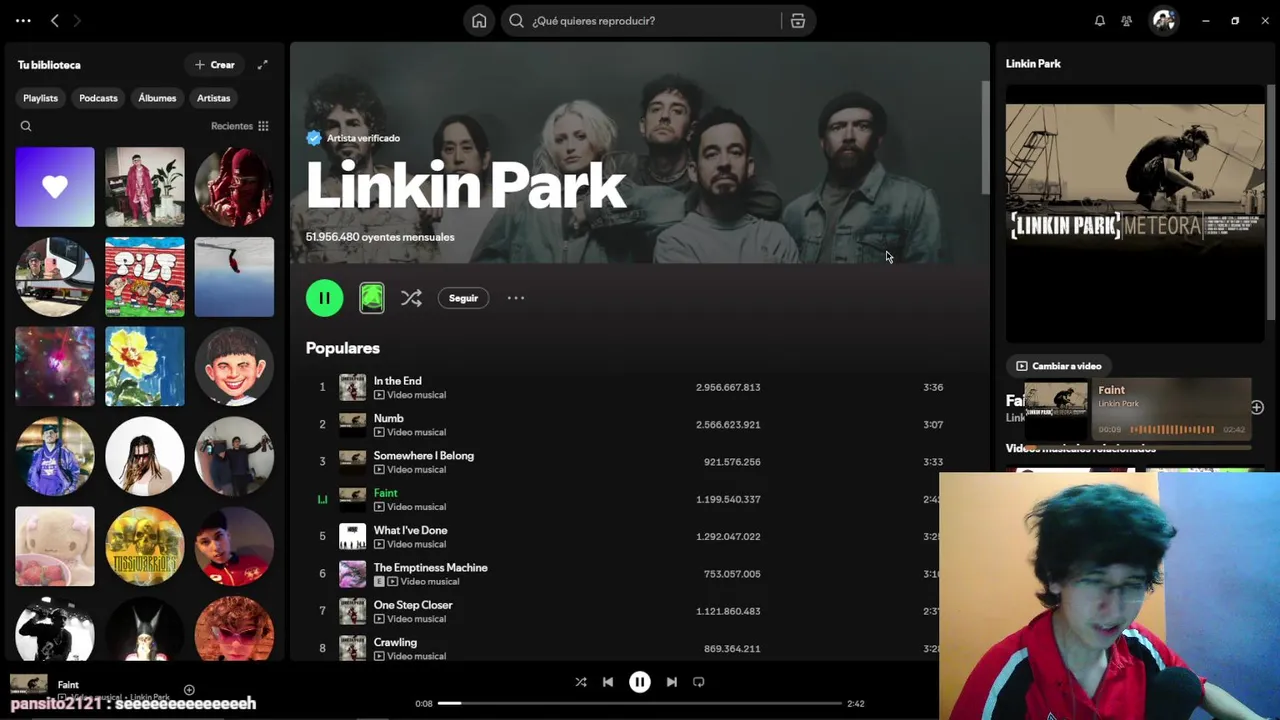Skip to previous track

pos(608,682)
